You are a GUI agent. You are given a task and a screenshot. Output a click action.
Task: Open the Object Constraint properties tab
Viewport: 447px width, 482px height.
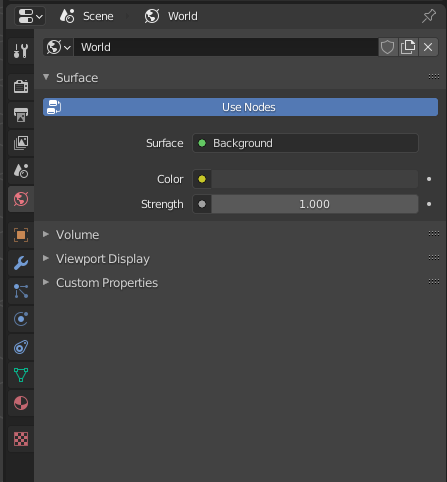[21, 347]
